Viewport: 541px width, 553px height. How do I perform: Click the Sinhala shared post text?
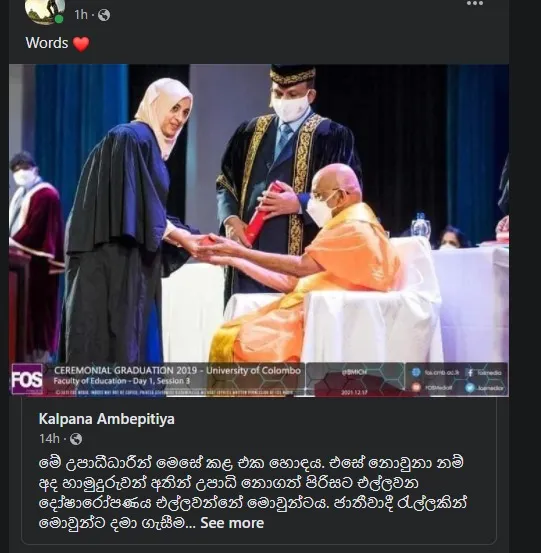tap(253, 493)
